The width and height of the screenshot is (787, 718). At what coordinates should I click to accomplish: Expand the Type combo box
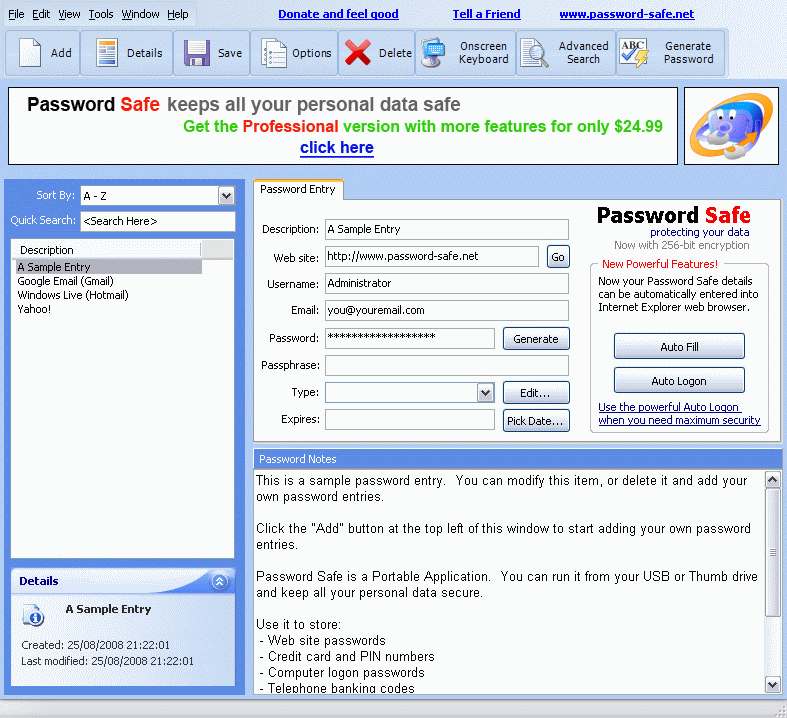[485, 392]
